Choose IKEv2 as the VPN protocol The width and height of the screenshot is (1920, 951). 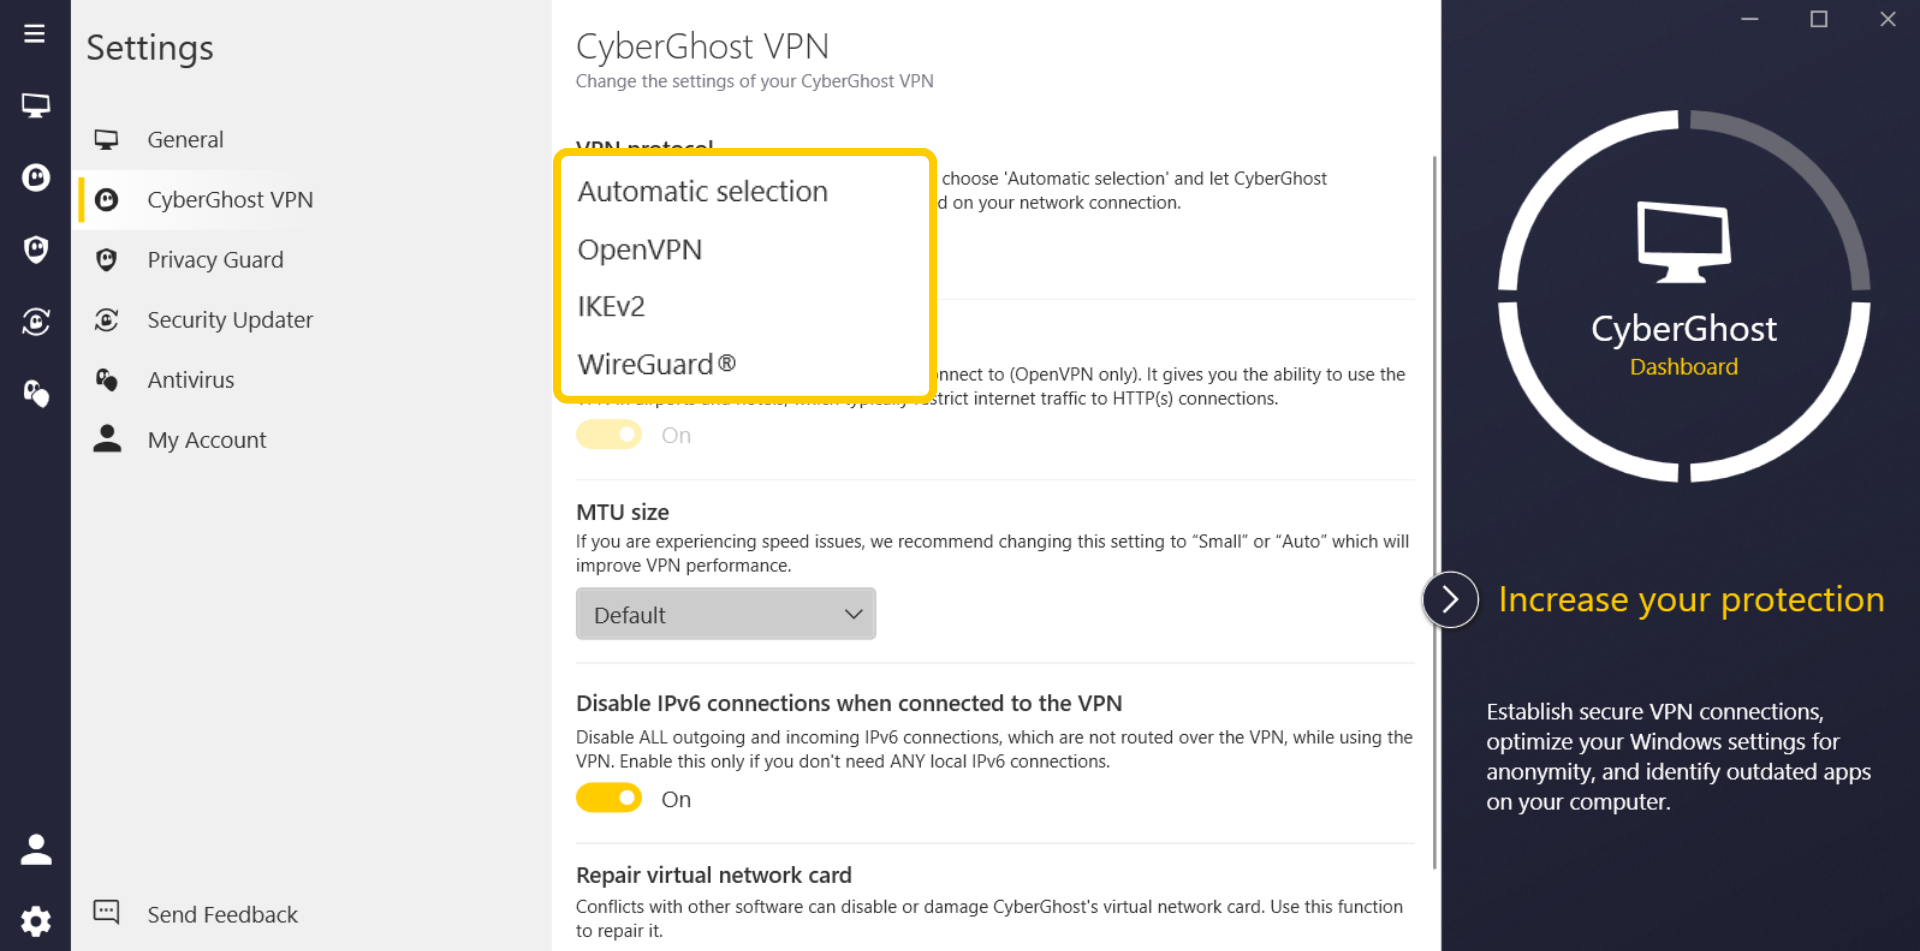611,306
